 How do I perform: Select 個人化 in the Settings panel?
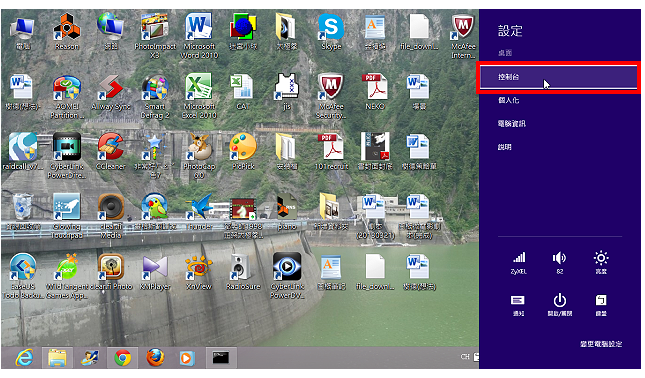coord(508,100)
